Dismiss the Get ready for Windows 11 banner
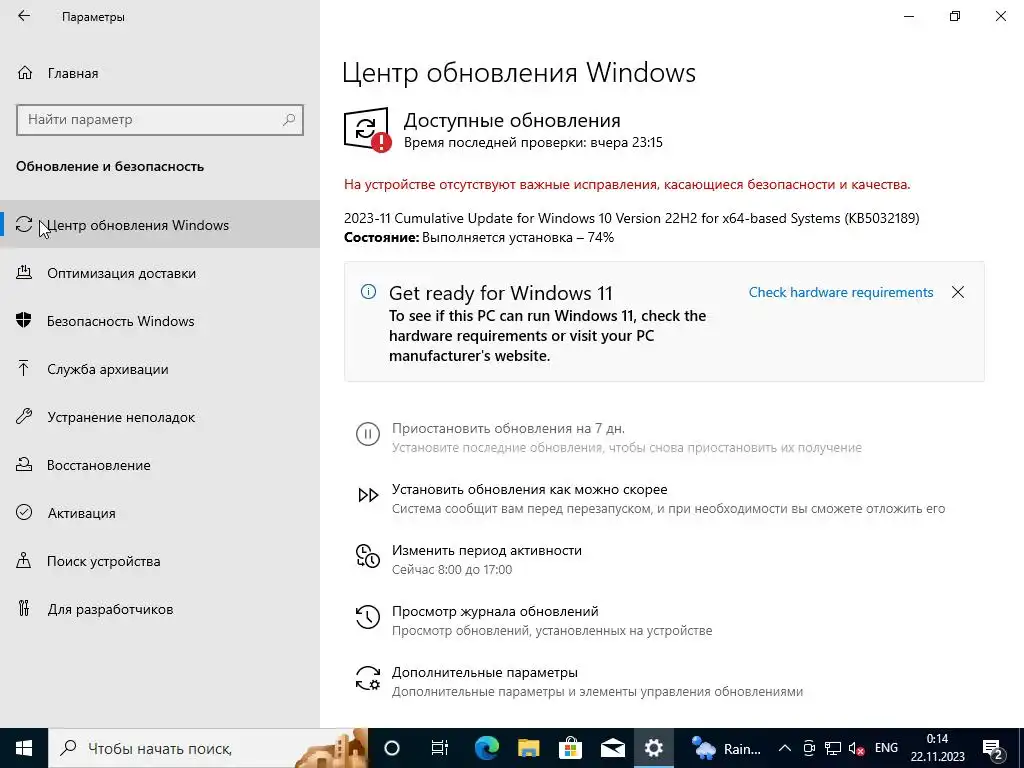The image size is (1024, 768). pyautogui.click(x=957, y=292)
